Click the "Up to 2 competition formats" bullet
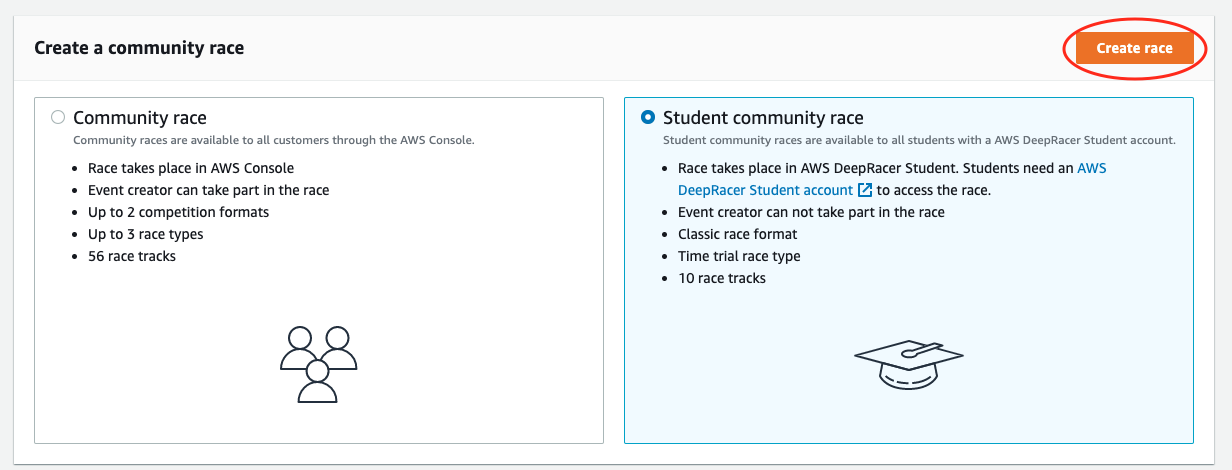1232x470 pixels. [x=178, y=212]
